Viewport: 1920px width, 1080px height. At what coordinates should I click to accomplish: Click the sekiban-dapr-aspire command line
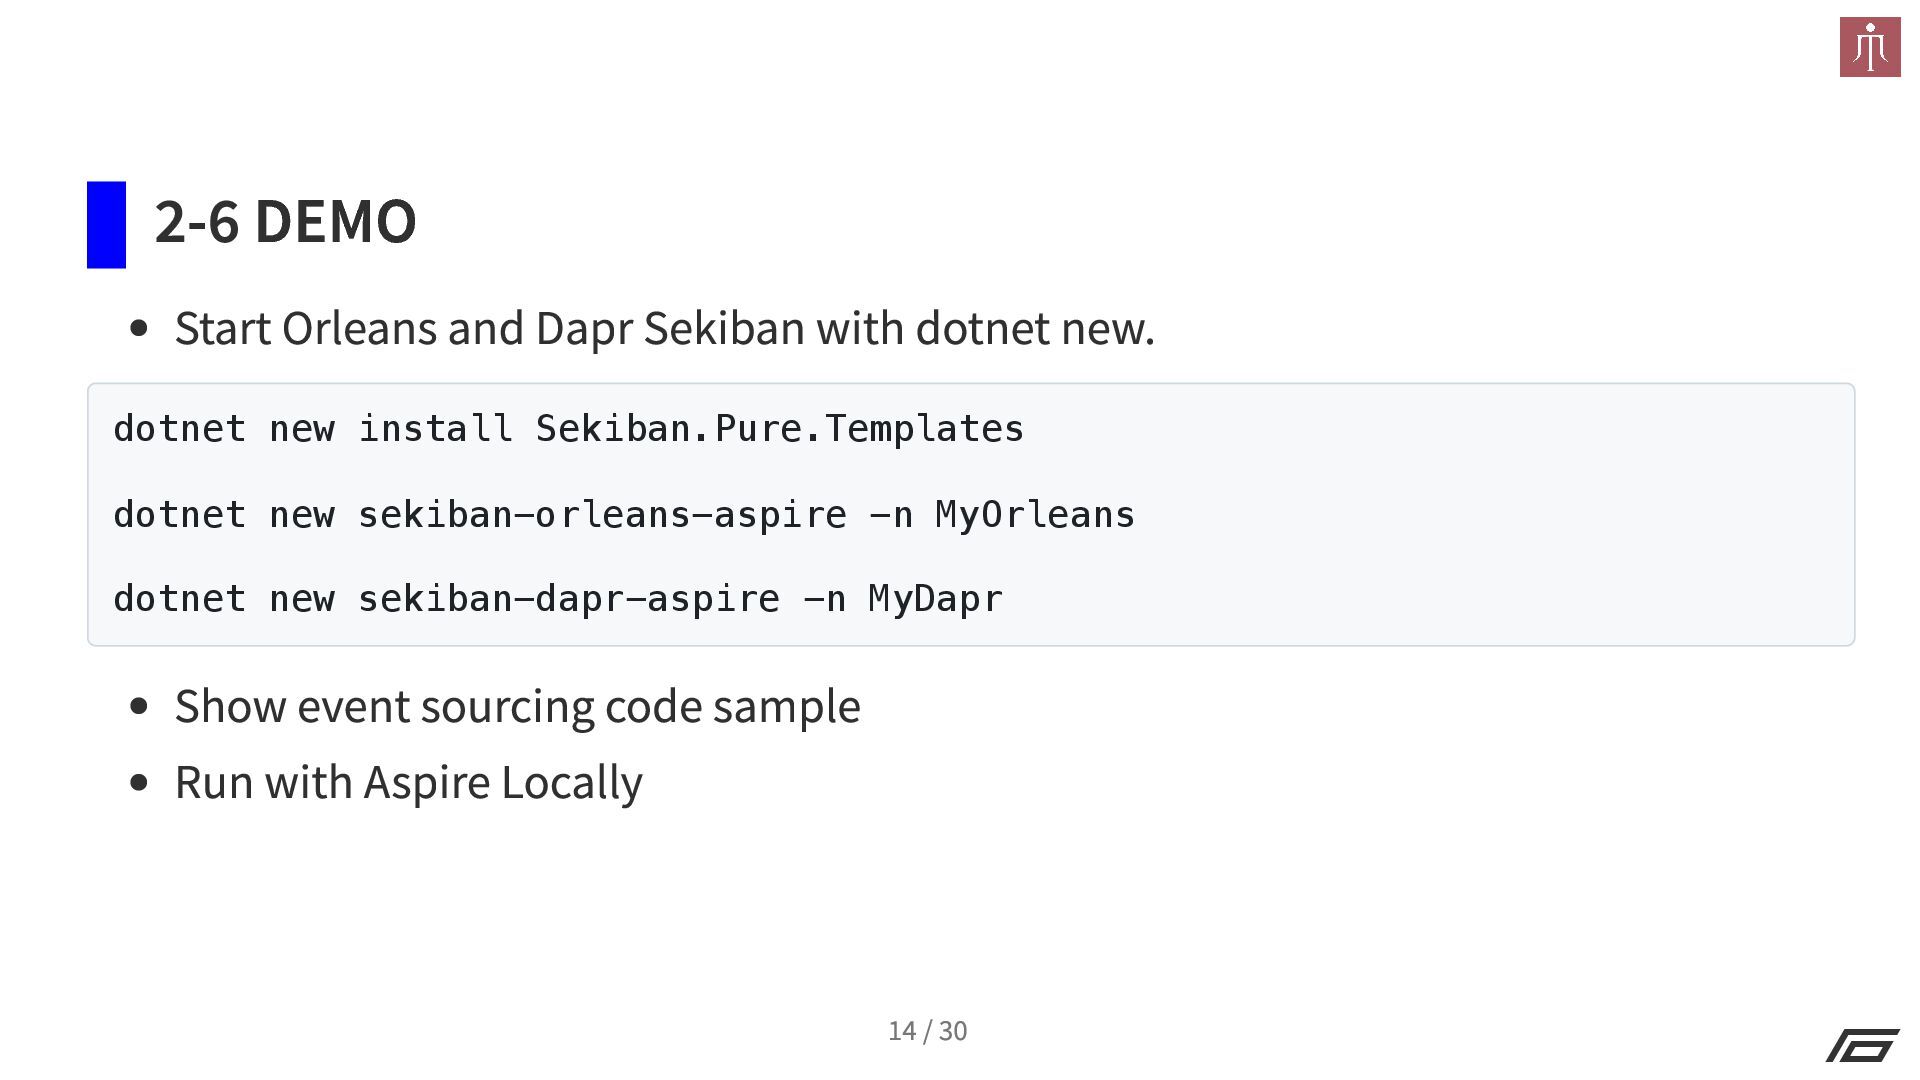pos(558,599)
